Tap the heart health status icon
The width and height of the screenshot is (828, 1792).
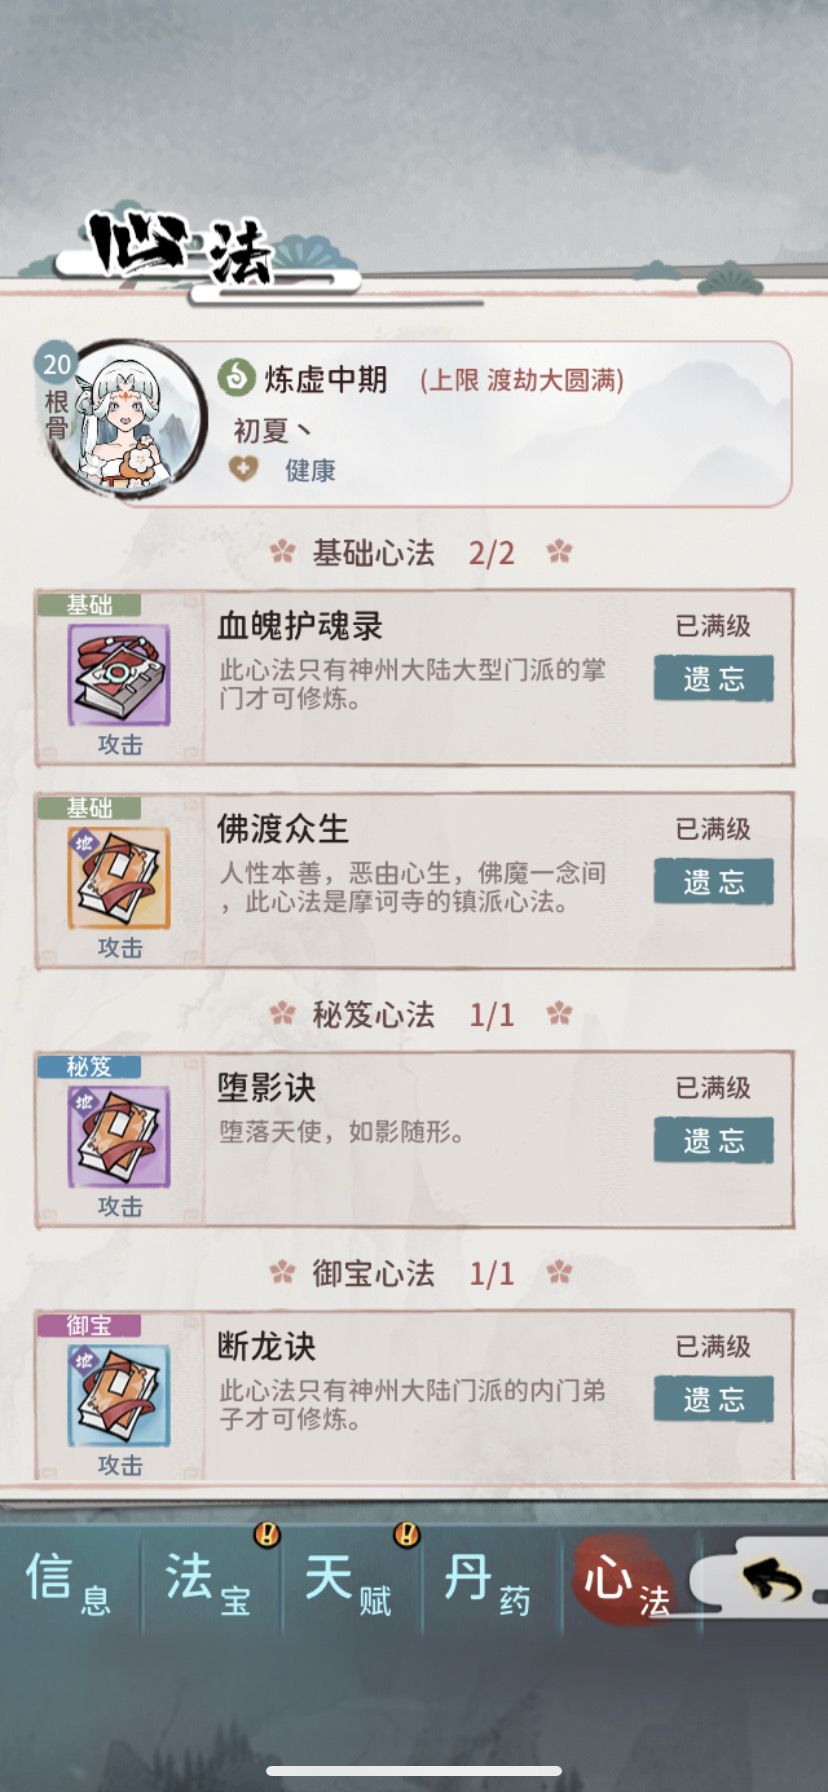pos(244,469)
